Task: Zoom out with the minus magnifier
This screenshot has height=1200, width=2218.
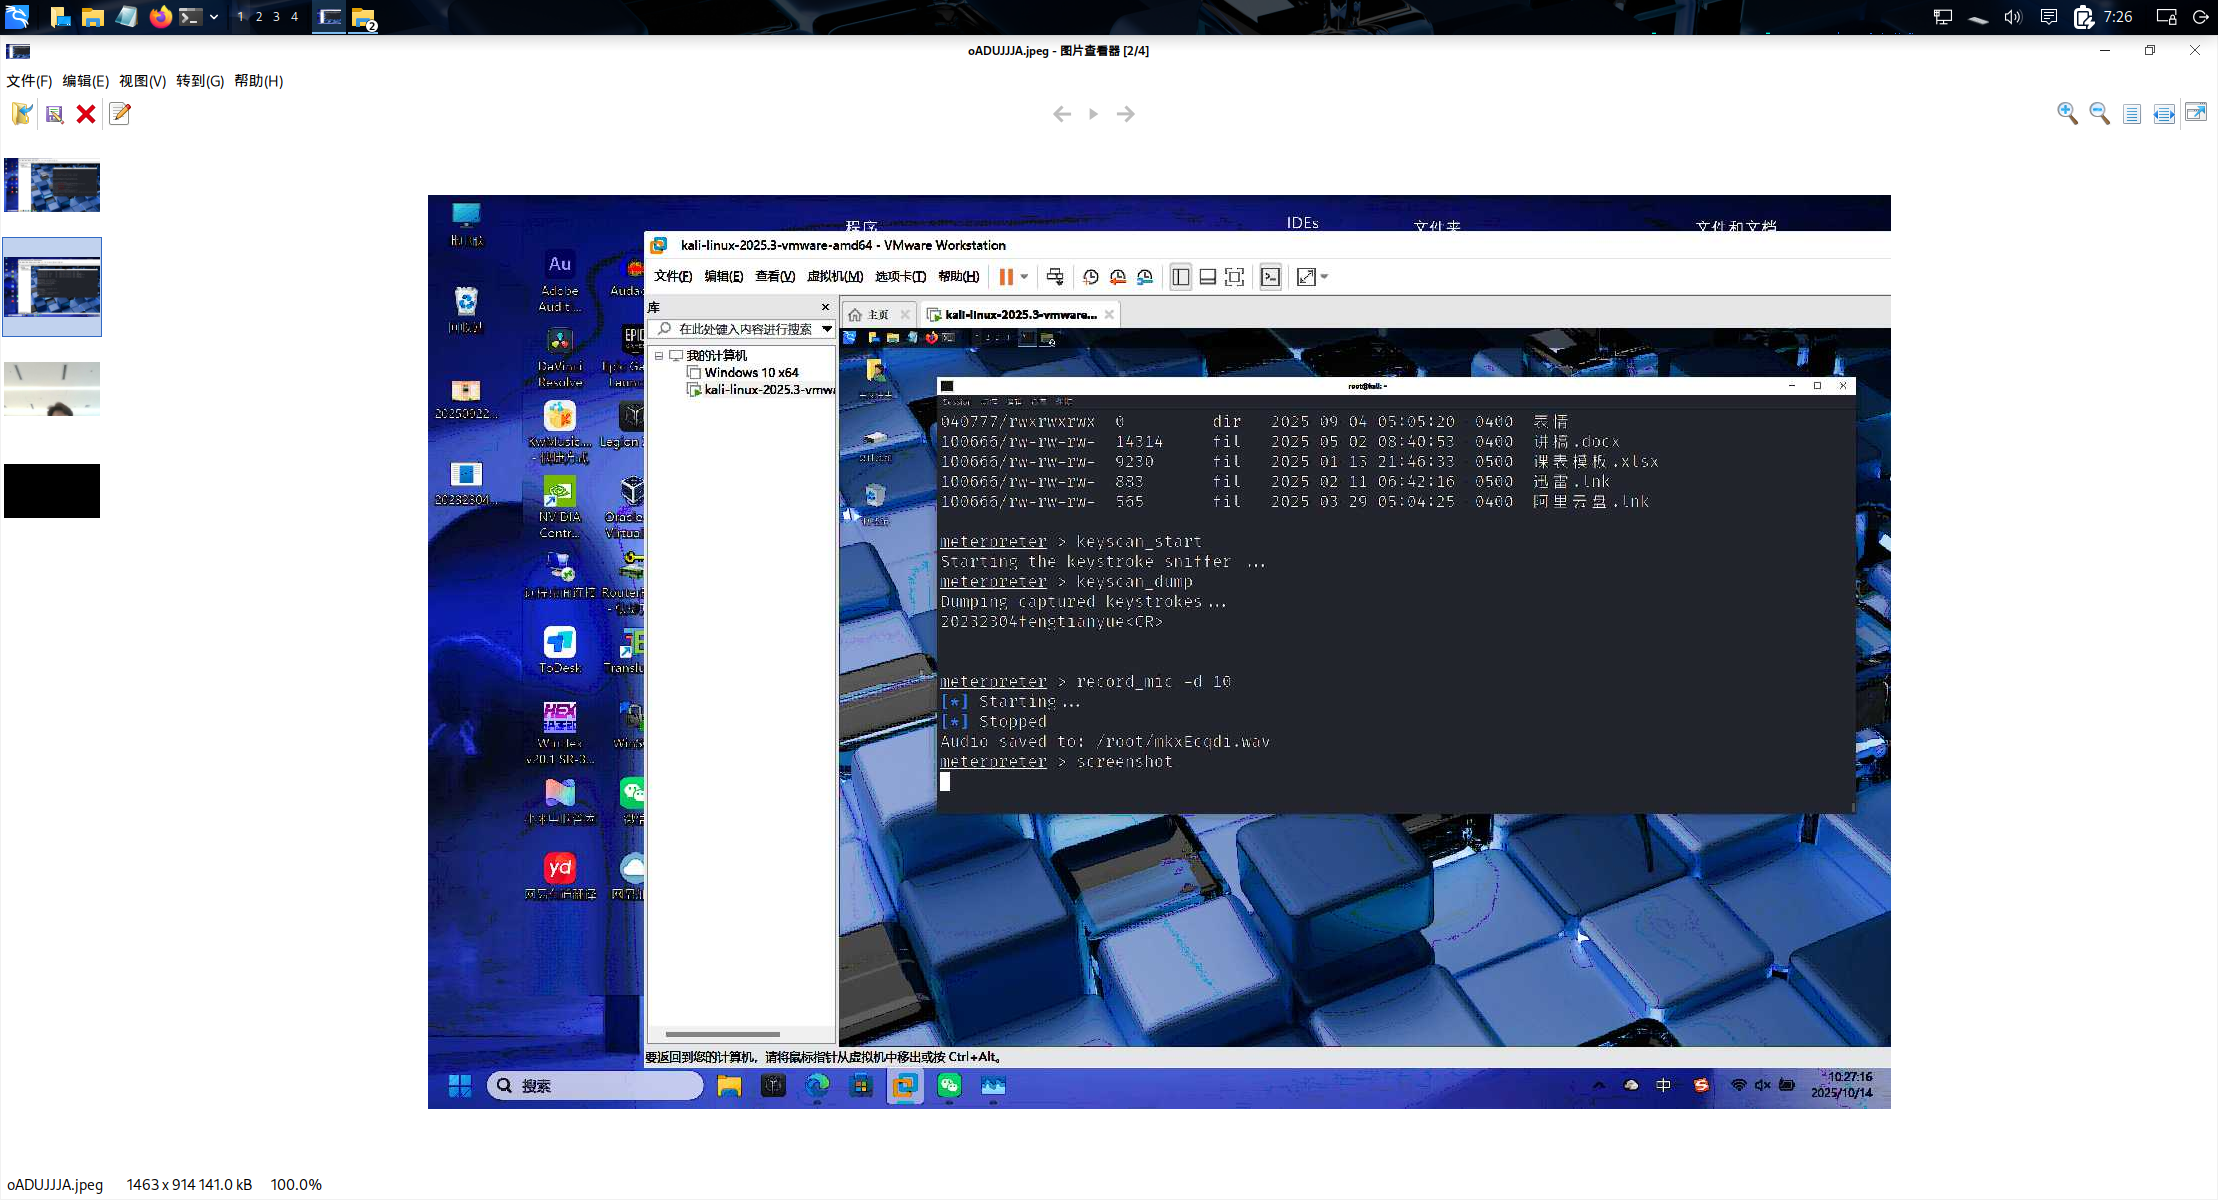Action: [x=2099, y=114]
